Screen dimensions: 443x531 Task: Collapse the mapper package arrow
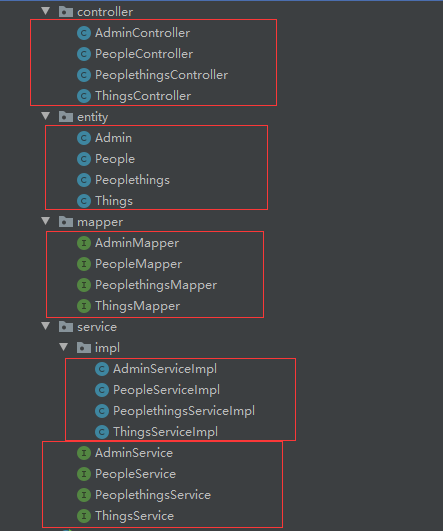pos(45,221)
